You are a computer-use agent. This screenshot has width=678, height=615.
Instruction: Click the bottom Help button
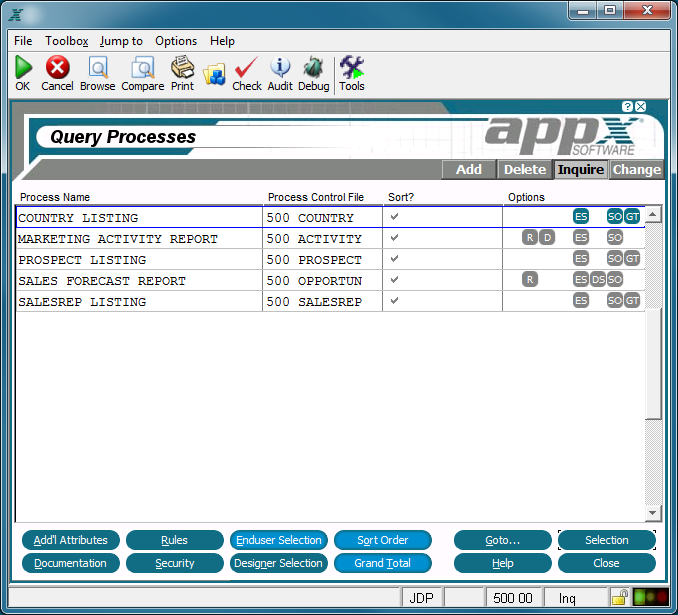[503, 563]
